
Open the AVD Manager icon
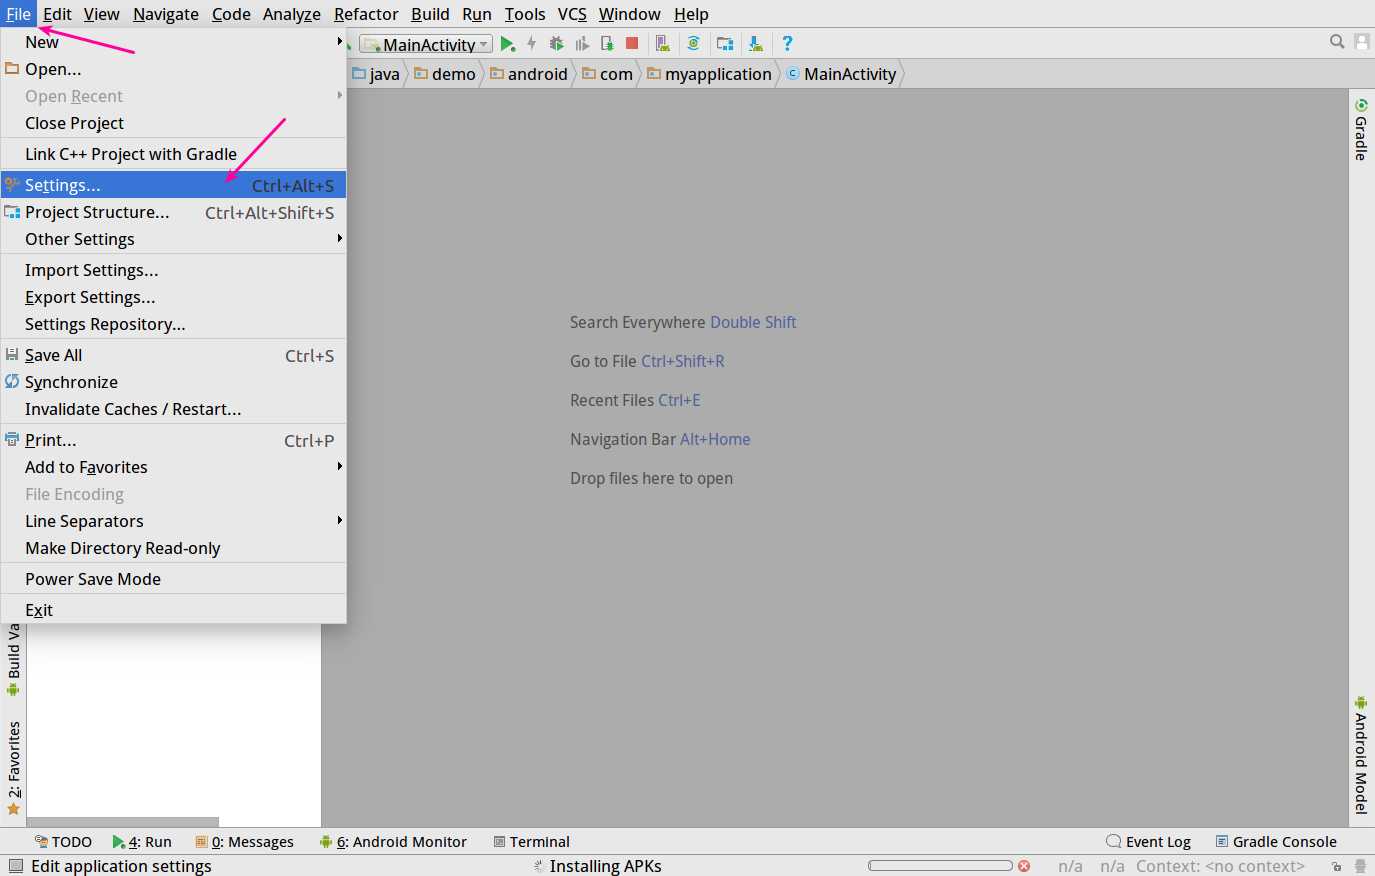662,44
